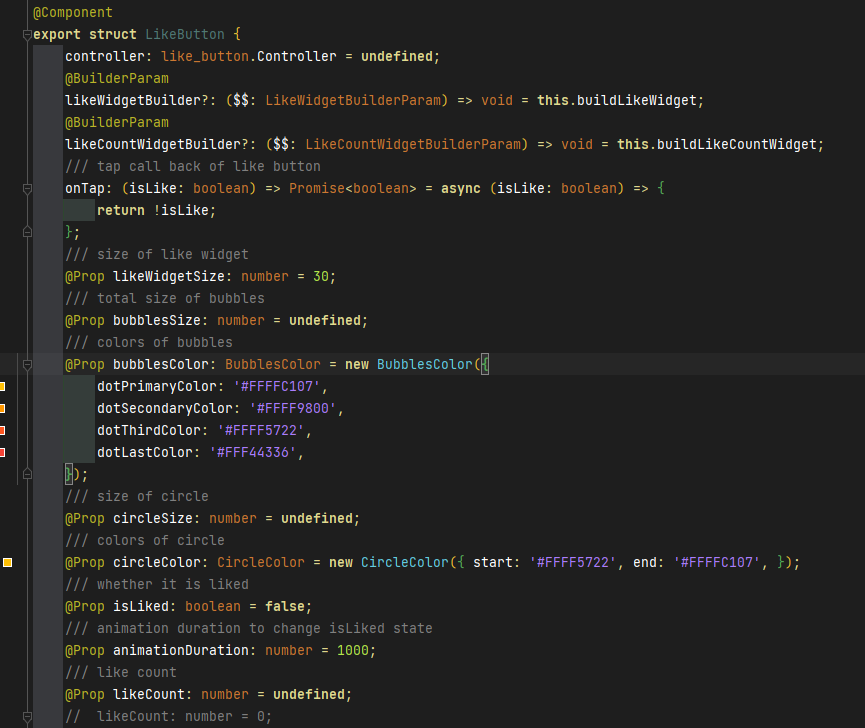
Task: Collapse the bubblesColor BubblesColor initializer
Action: 27,365
